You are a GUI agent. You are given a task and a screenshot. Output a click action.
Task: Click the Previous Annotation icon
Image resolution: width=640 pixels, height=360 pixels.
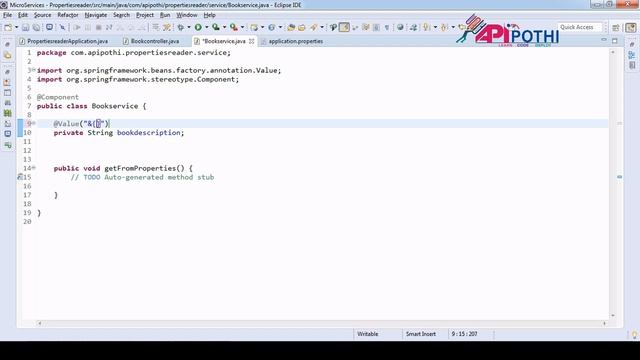pos(444,27)
